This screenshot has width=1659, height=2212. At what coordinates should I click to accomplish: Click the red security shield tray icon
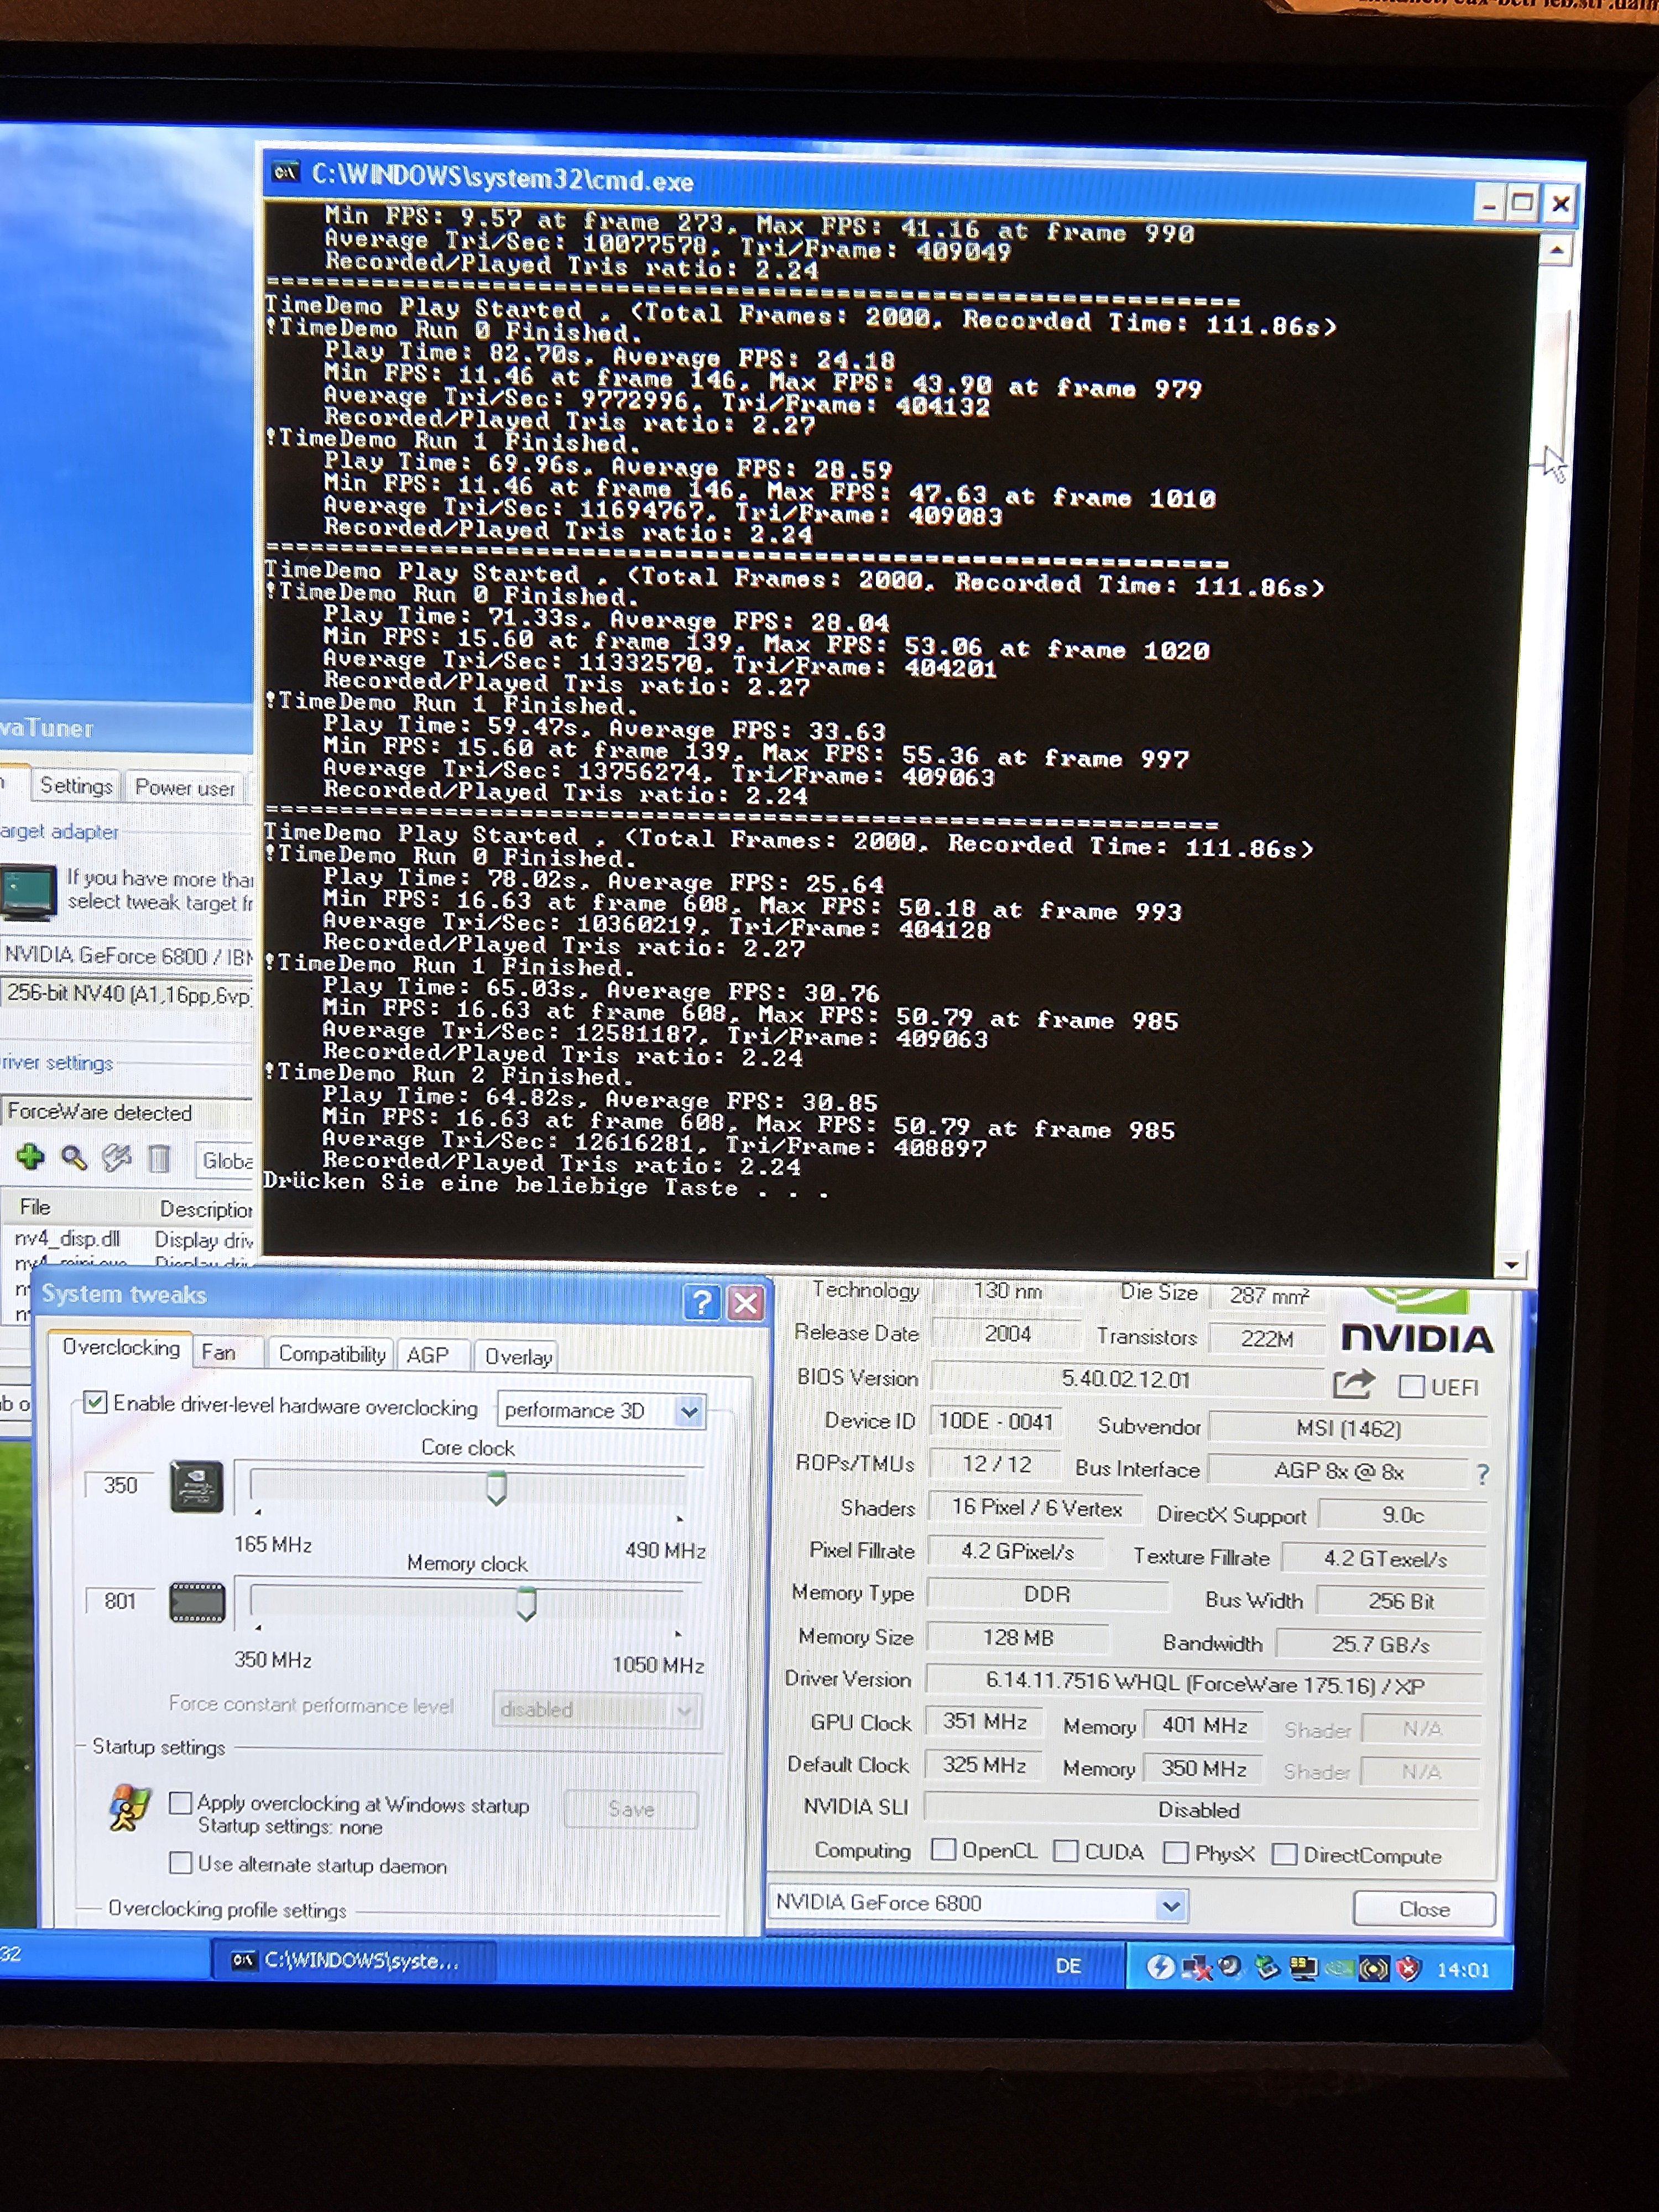pos(1408,1968)
